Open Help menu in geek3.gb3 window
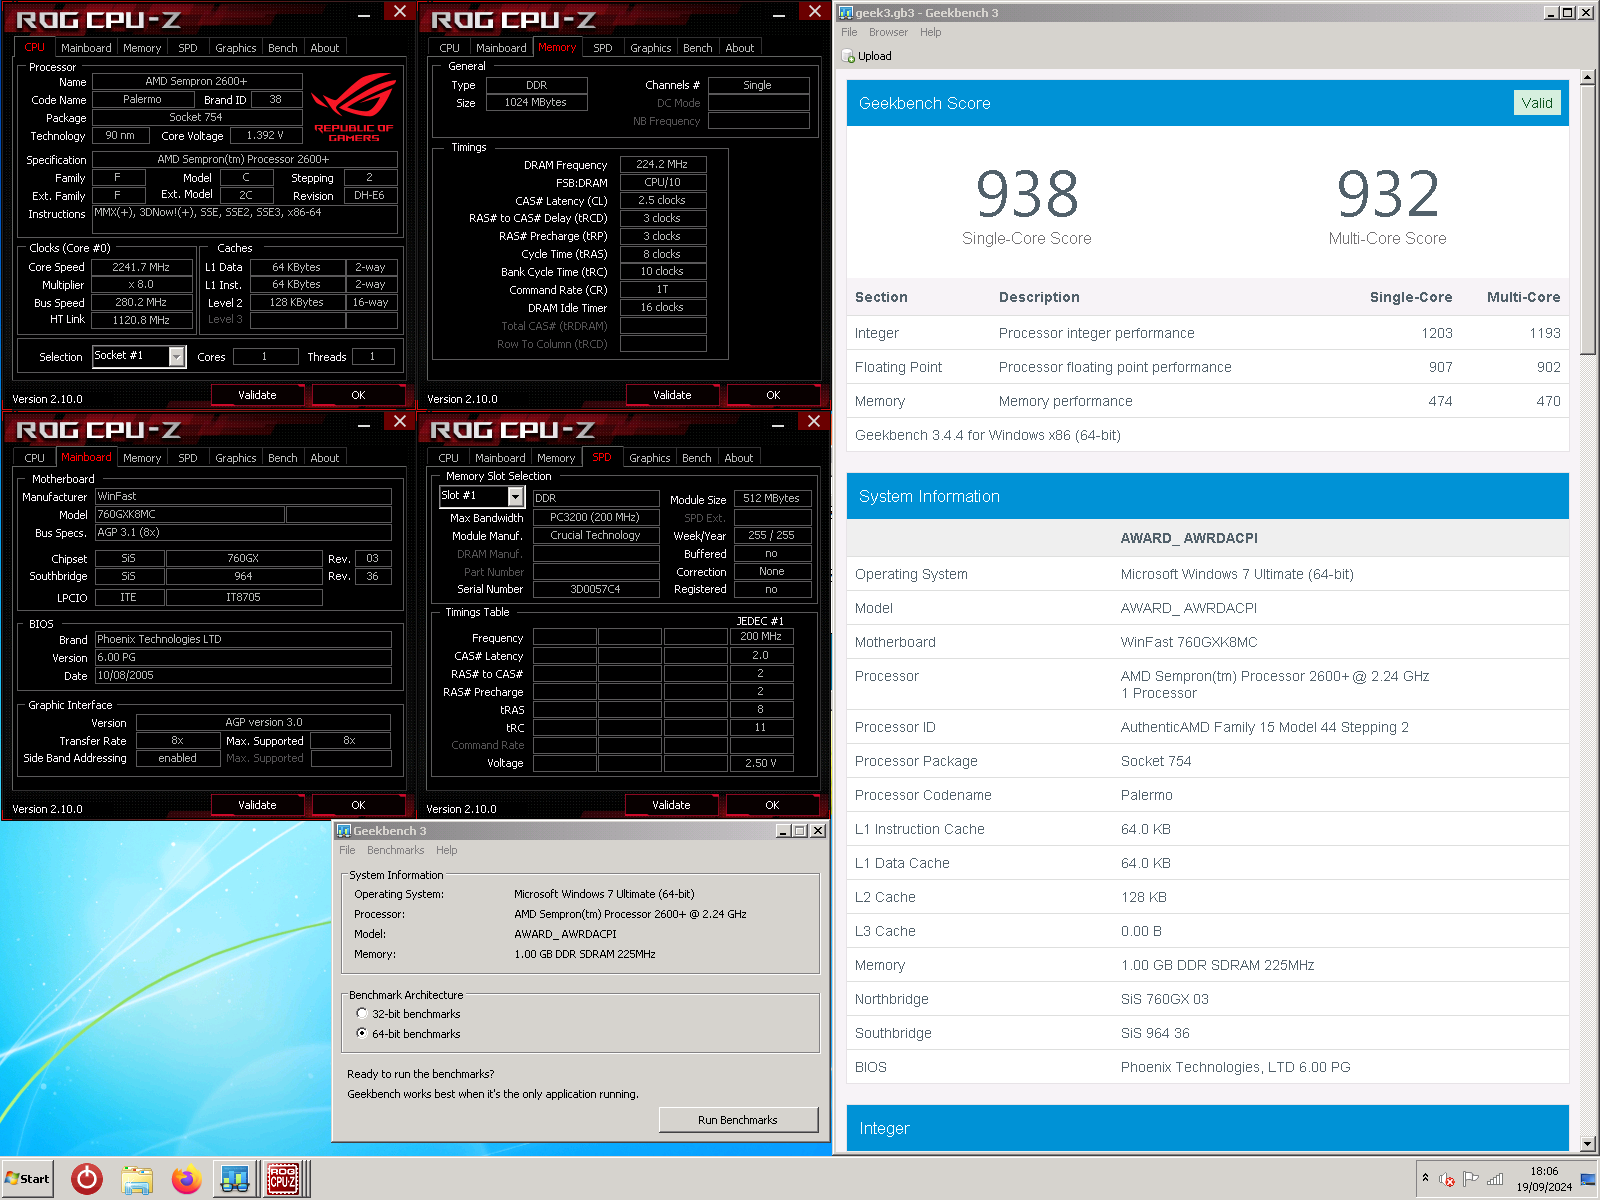1600x1200 pixels. pos(931,32)
